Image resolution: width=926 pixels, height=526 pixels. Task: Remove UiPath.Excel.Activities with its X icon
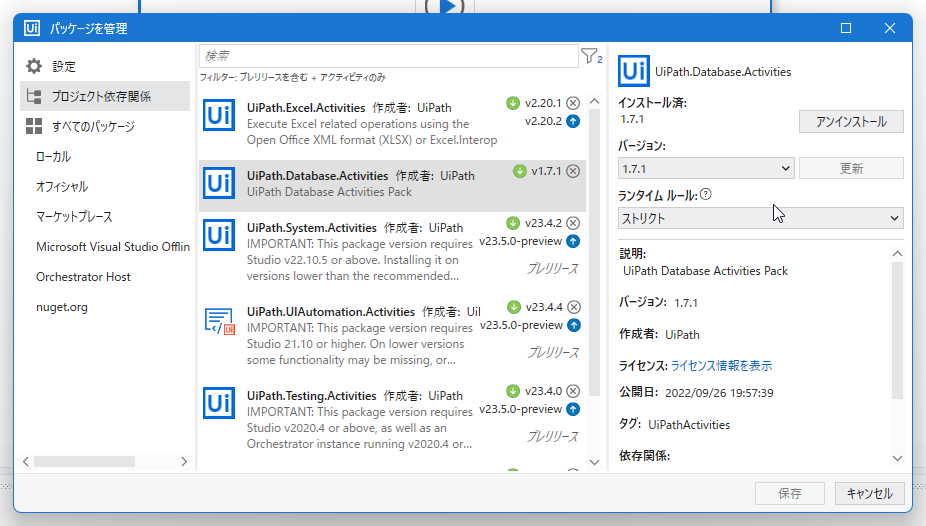tap(573, 103)
